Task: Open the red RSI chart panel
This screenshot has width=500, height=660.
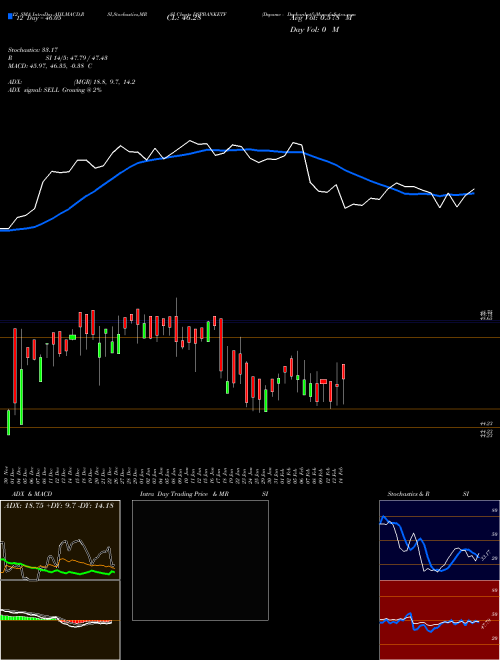Action: pyautogui.click(x=439, y=620)
